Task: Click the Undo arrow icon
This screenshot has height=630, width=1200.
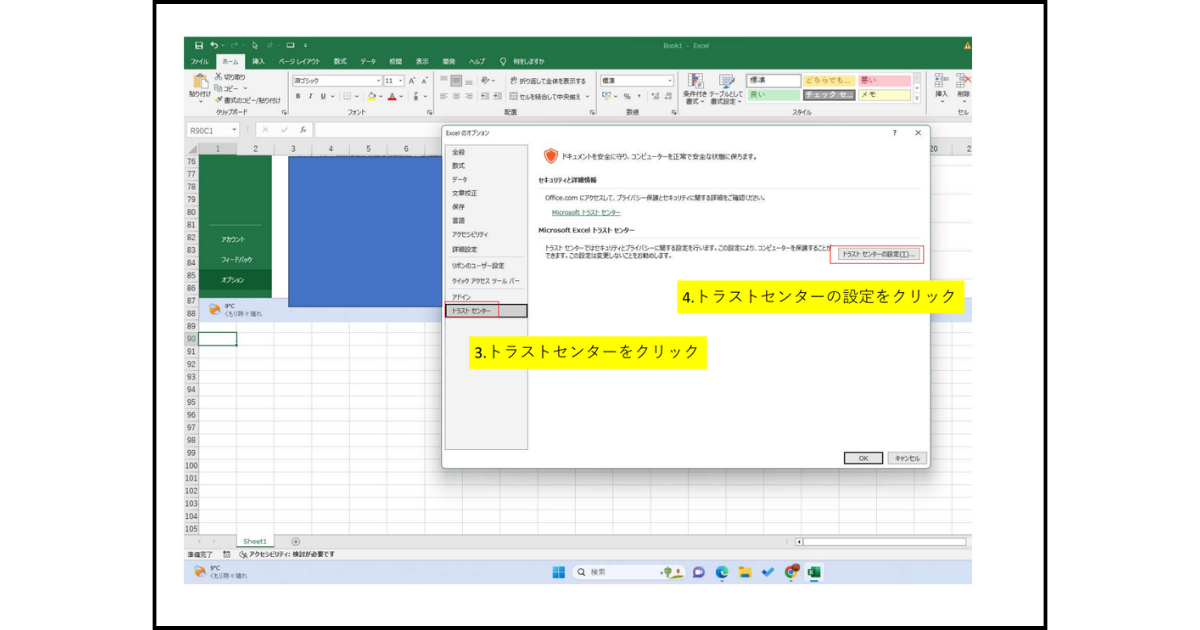Action: pyautogui.click(x=214, y=45)
